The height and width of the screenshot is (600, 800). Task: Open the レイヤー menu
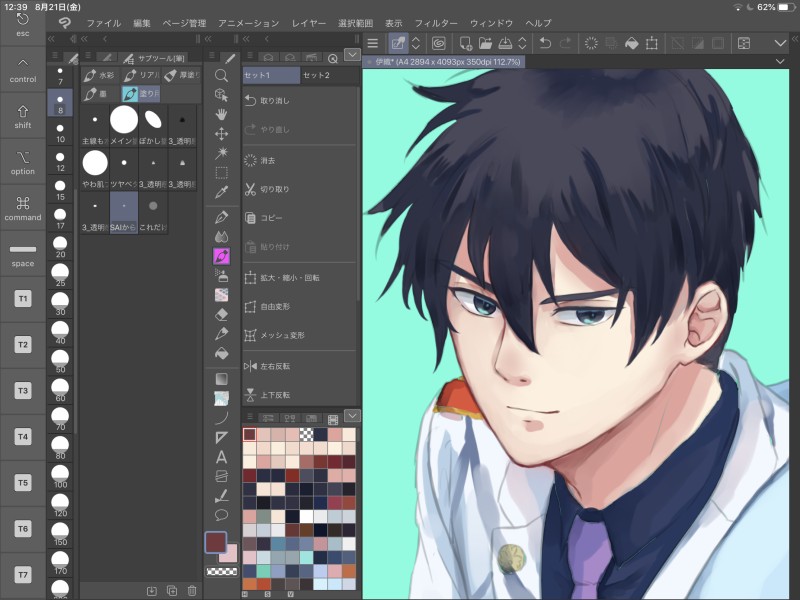[x=309, y=23]
